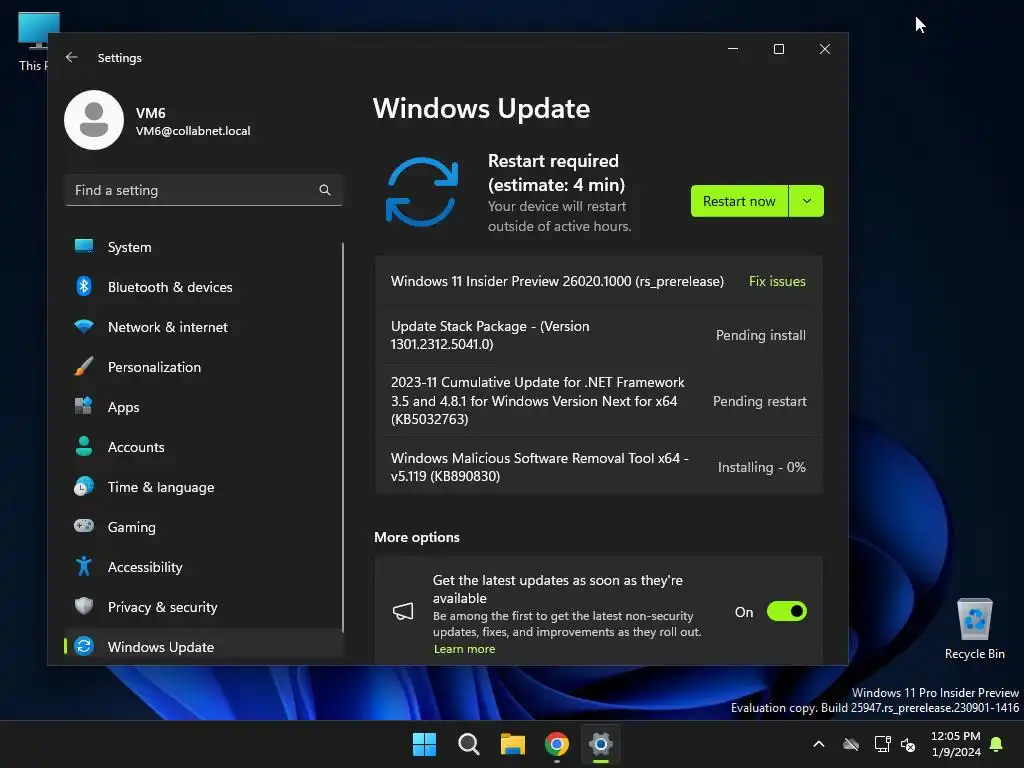Image resolution: width=1024 pixels, height=768 pixels.
Task: Open the Personalization category
Action: click(x=204, y=366)
